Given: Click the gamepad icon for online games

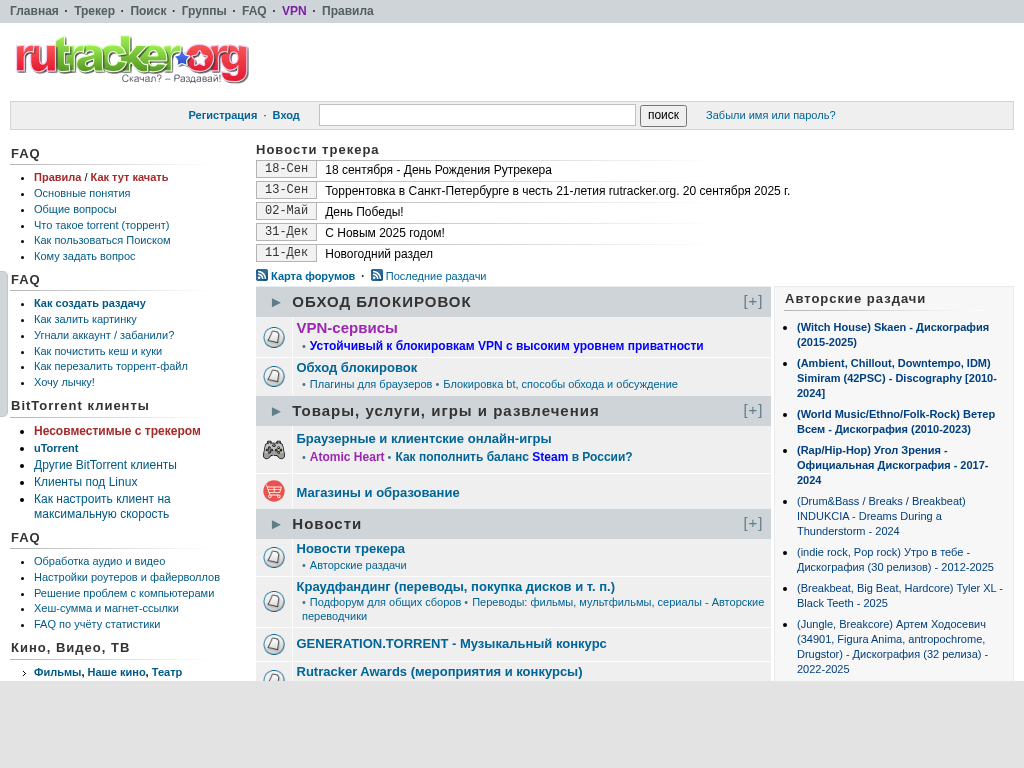Looking at the screenshot, I should (x=274, y=450).
